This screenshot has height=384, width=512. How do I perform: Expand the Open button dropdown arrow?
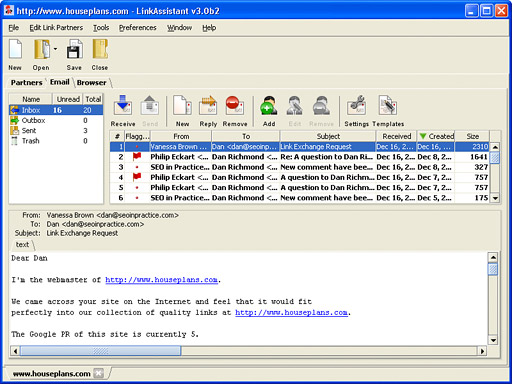(55, 49)
